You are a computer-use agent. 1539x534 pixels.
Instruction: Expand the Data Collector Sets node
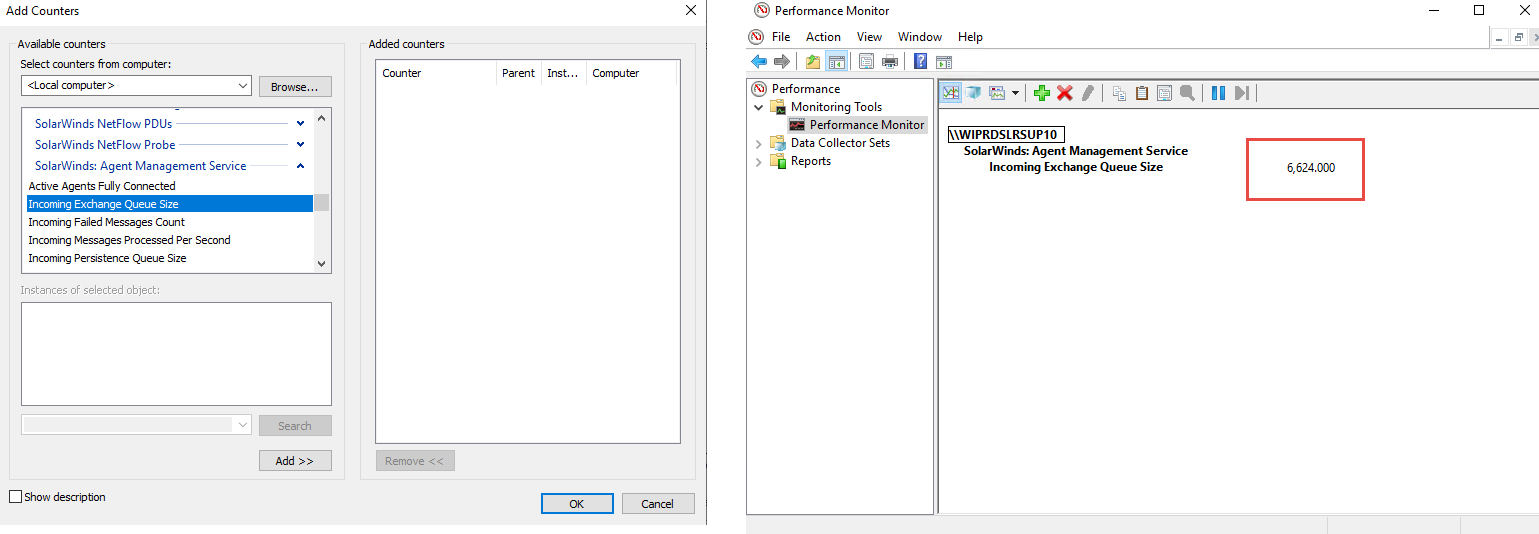tap(758, 143)
